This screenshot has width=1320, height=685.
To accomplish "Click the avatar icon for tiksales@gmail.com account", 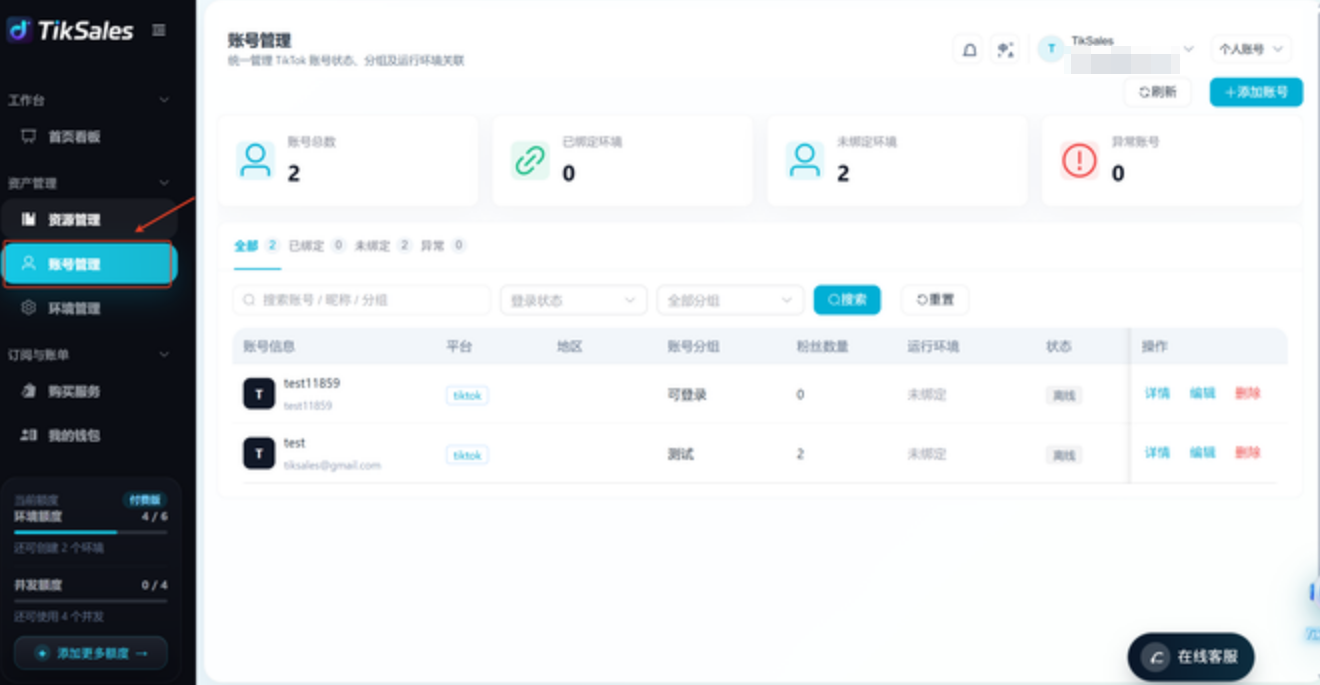I will point(259,454).
